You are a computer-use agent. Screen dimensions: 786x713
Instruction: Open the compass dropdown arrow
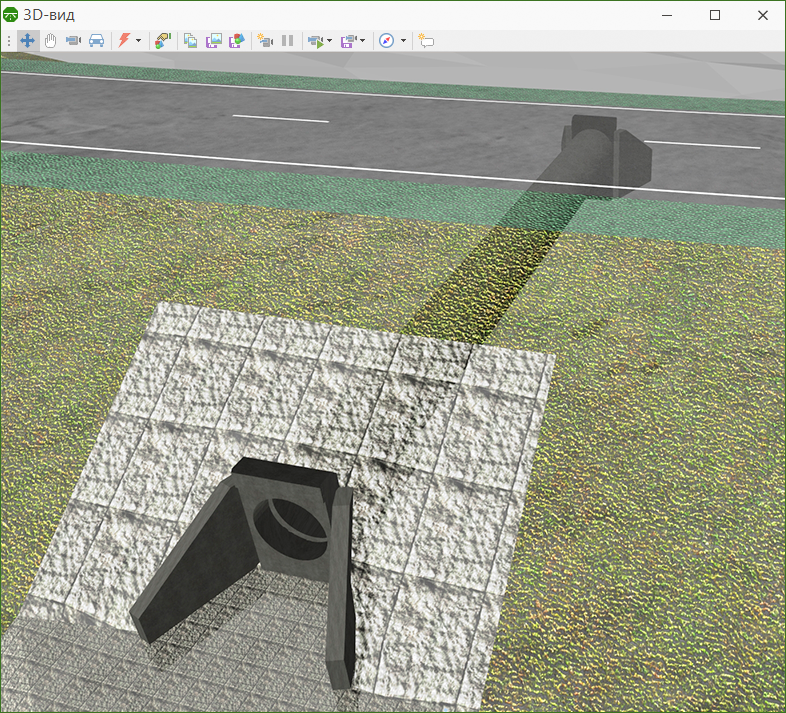point(403,41)
